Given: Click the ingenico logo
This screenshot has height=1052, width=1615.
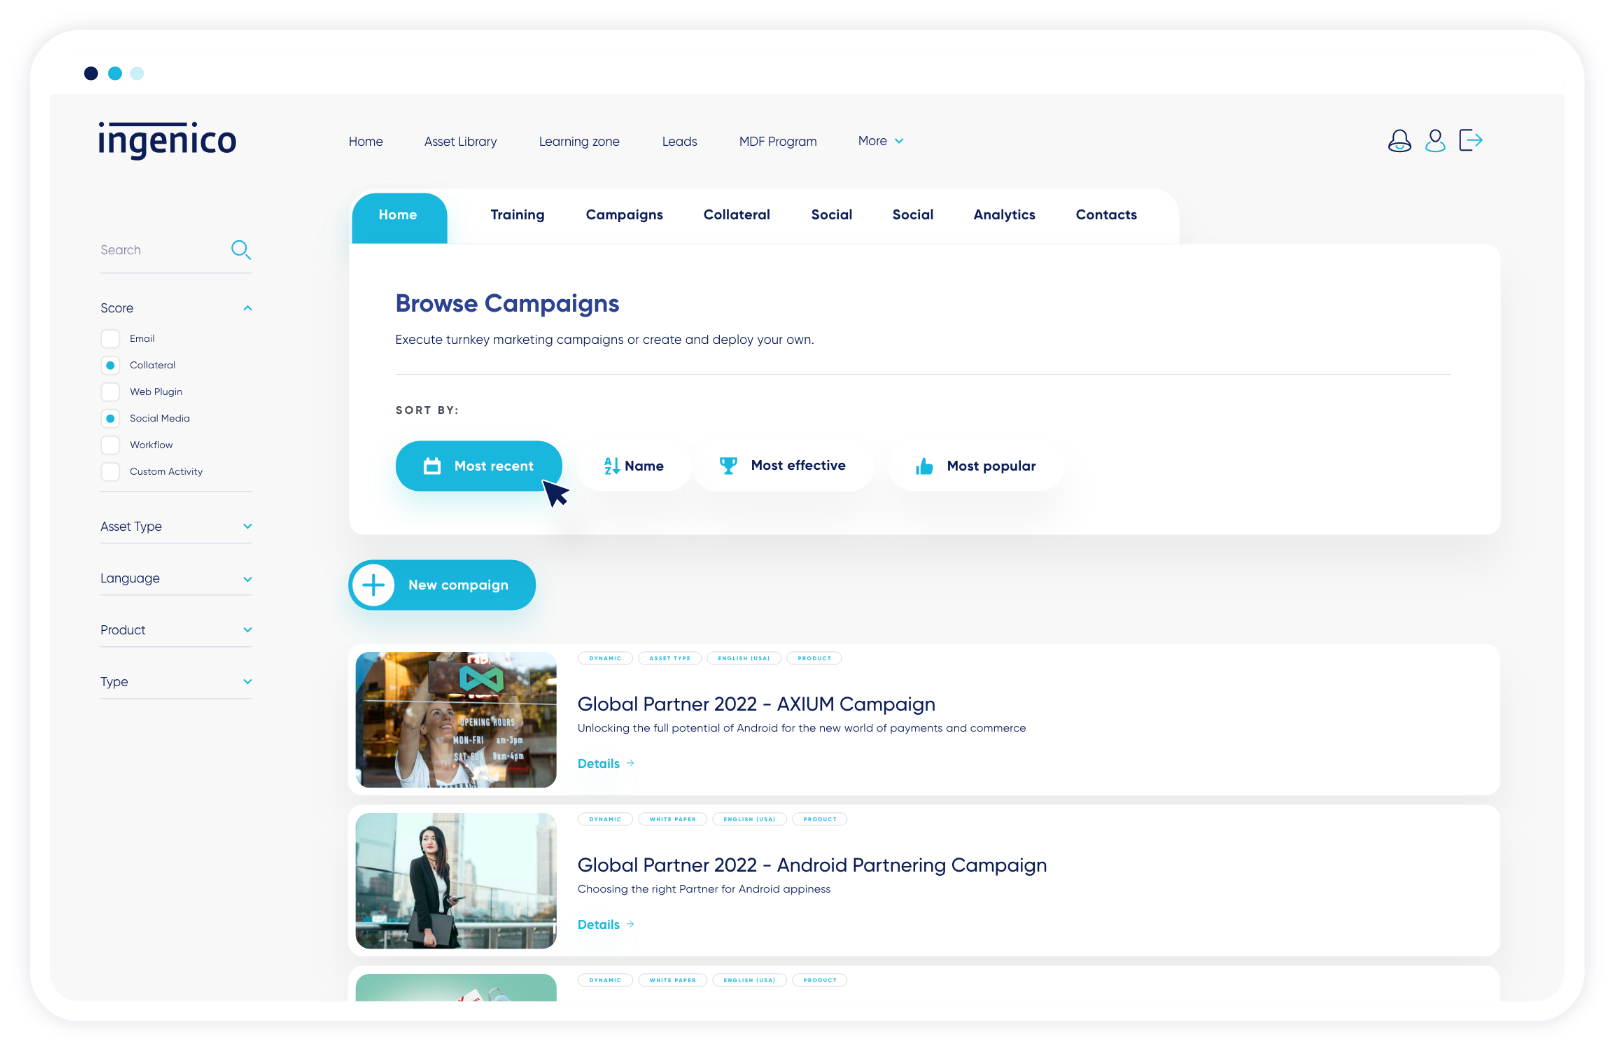Looking at the screenshot, I should click(167, 140).
